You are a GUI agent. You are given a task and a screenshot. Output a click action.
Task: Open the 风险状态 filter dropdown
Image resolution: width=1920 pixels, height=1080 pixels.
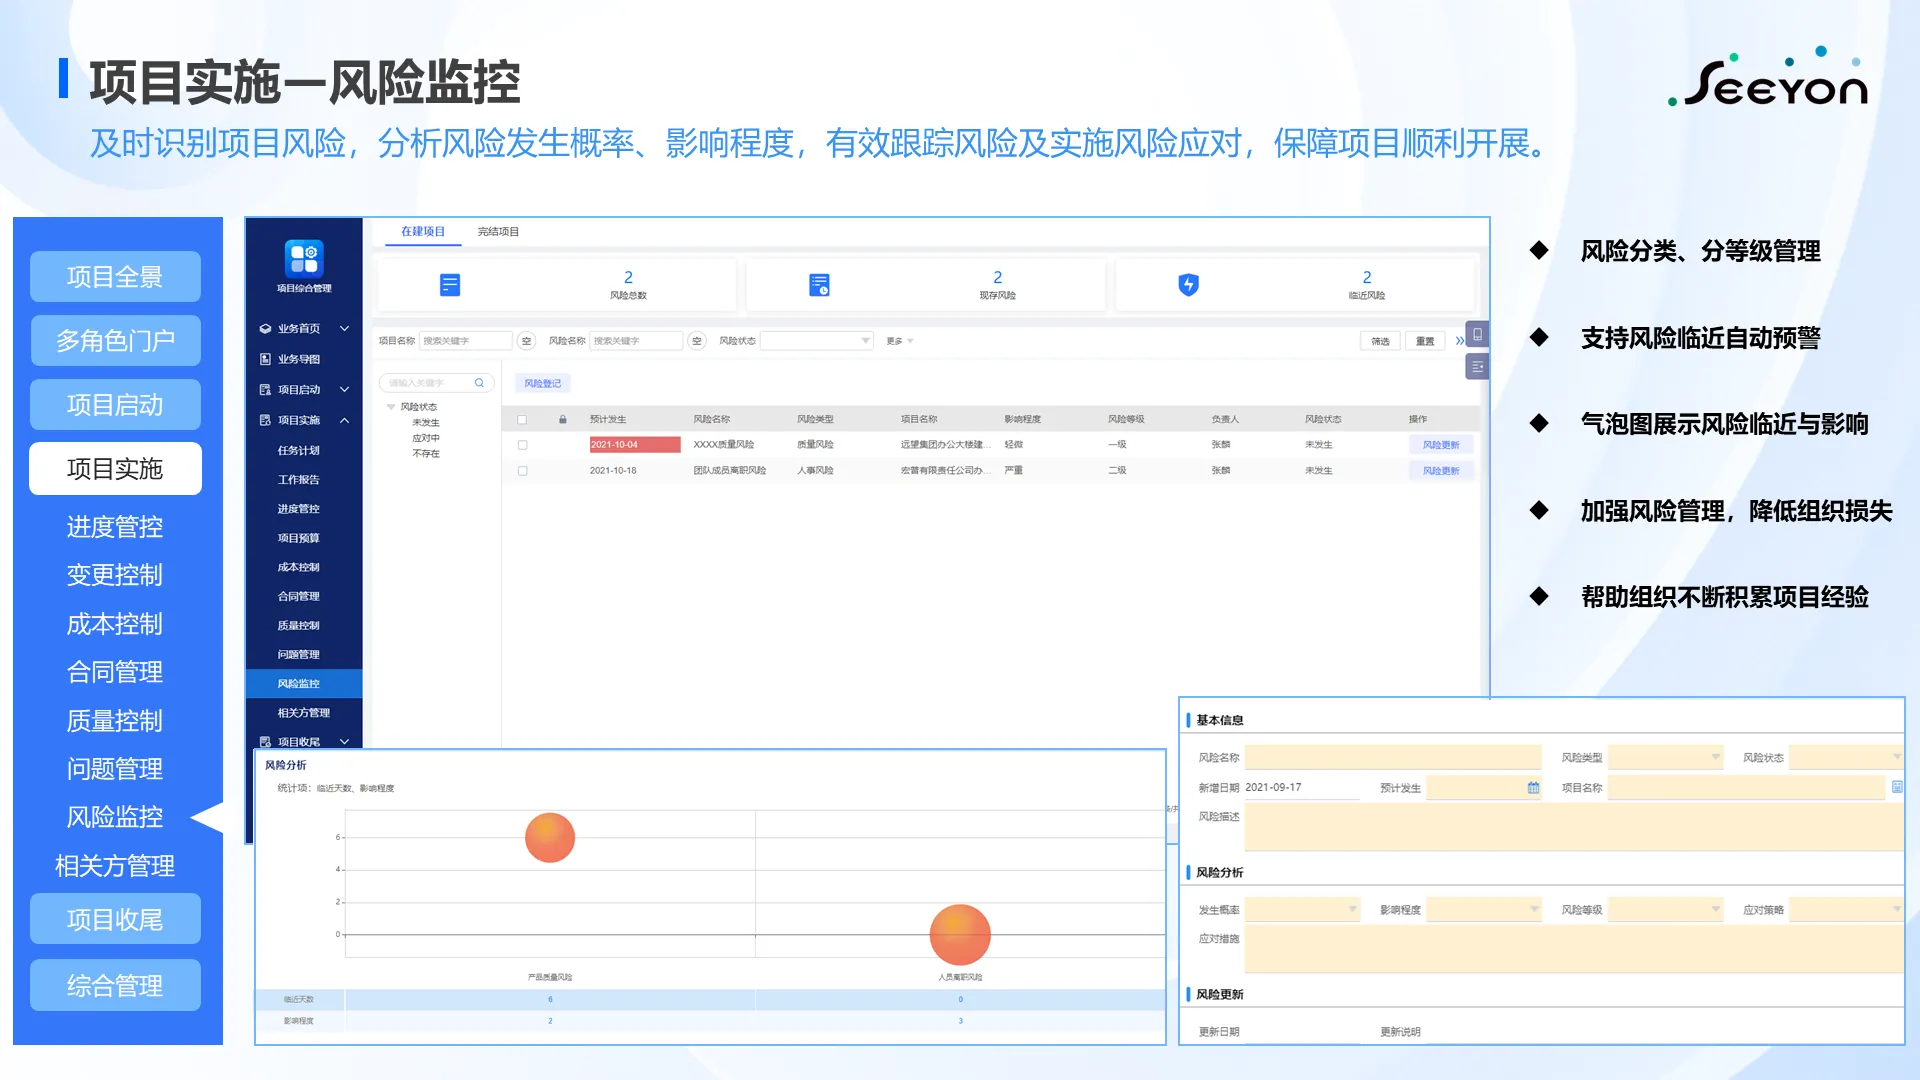817,341
